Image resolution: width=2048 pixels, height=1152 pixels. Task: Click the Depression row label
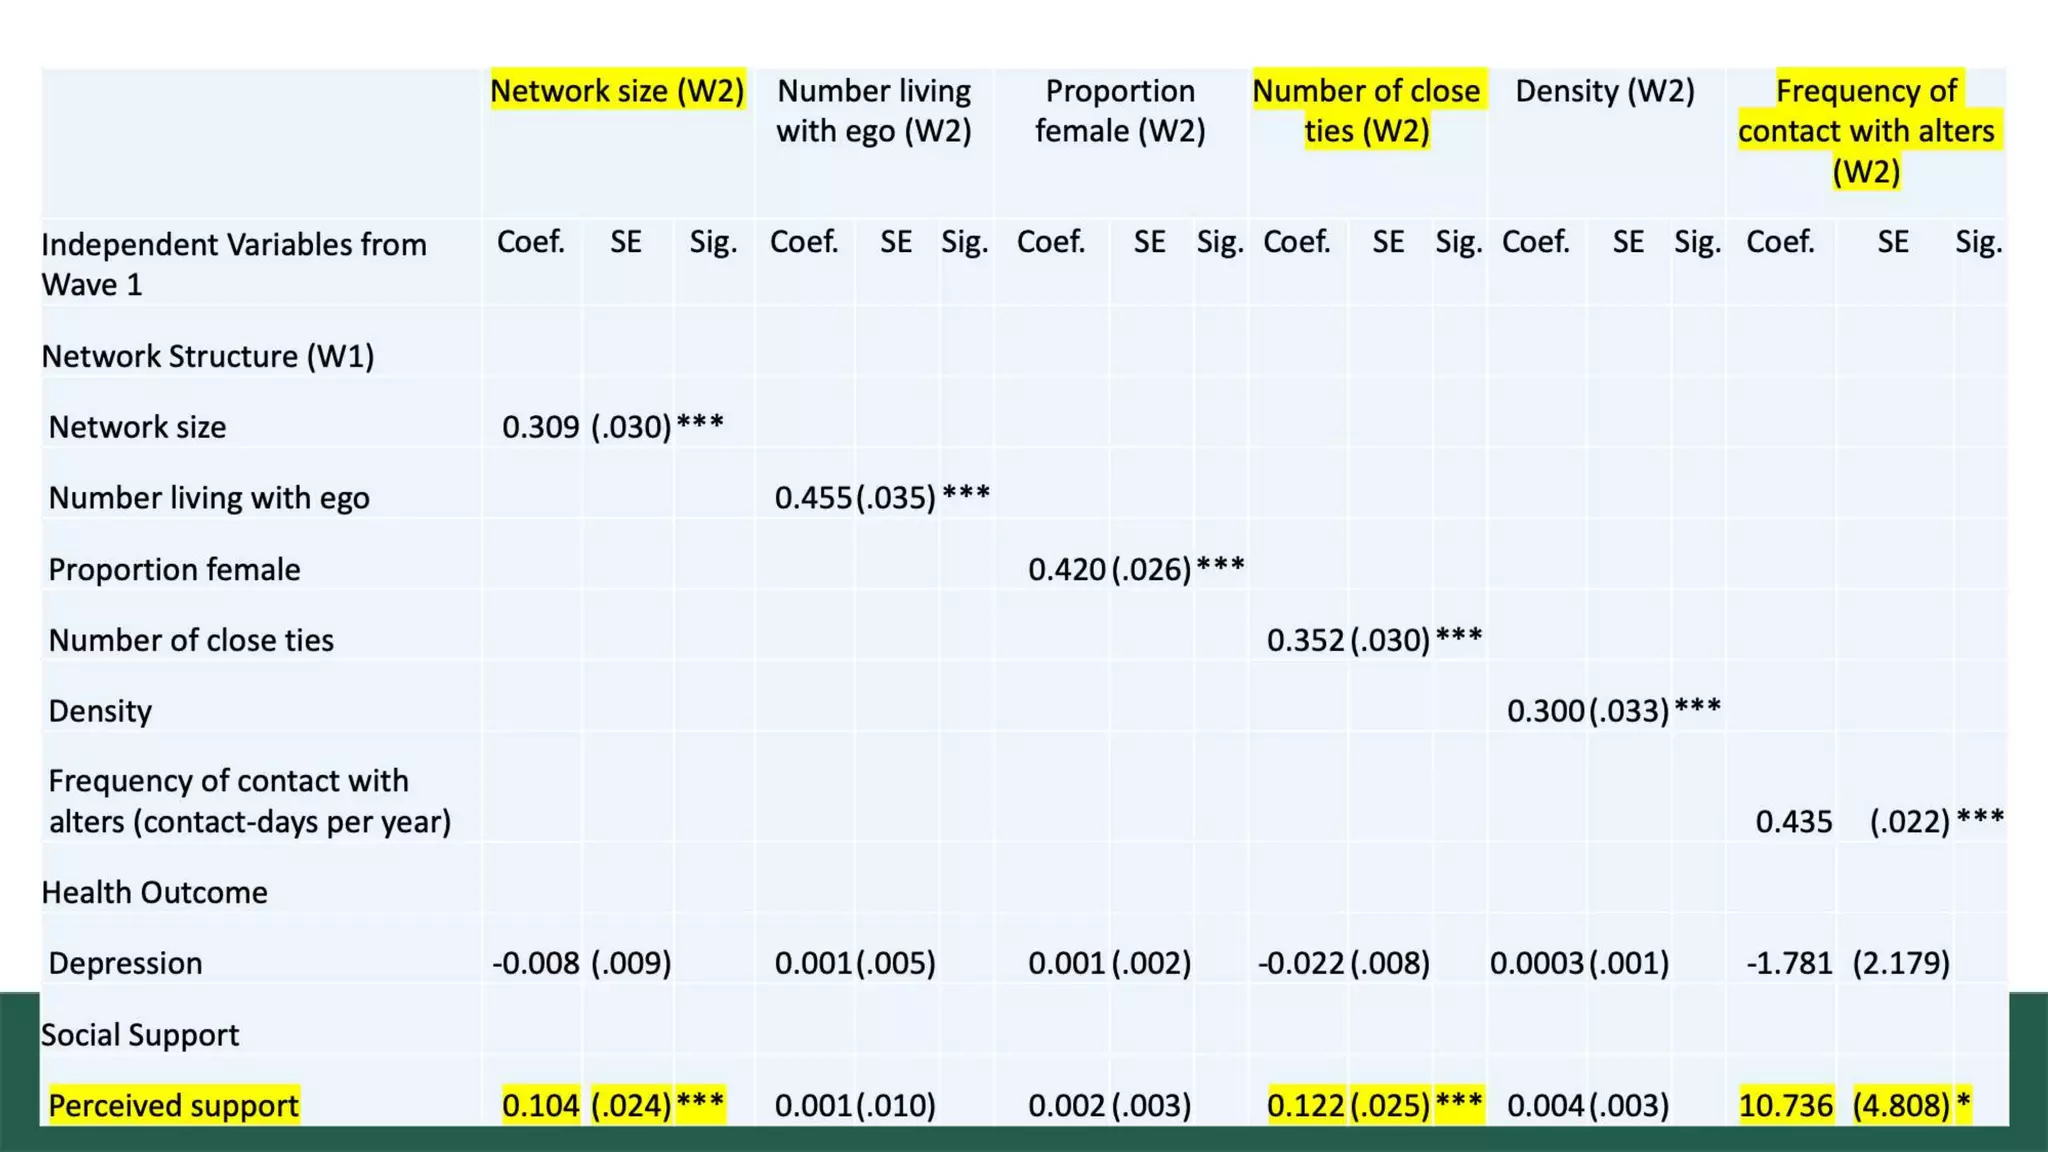click(125, 963)
